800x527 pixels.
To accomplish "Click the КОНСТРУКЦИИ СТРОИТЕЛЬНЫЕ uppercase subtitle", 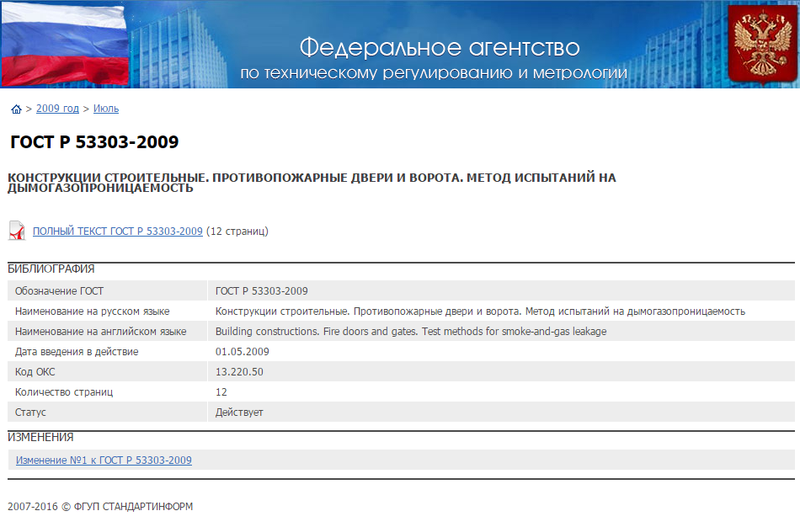I will coord(312,183).
